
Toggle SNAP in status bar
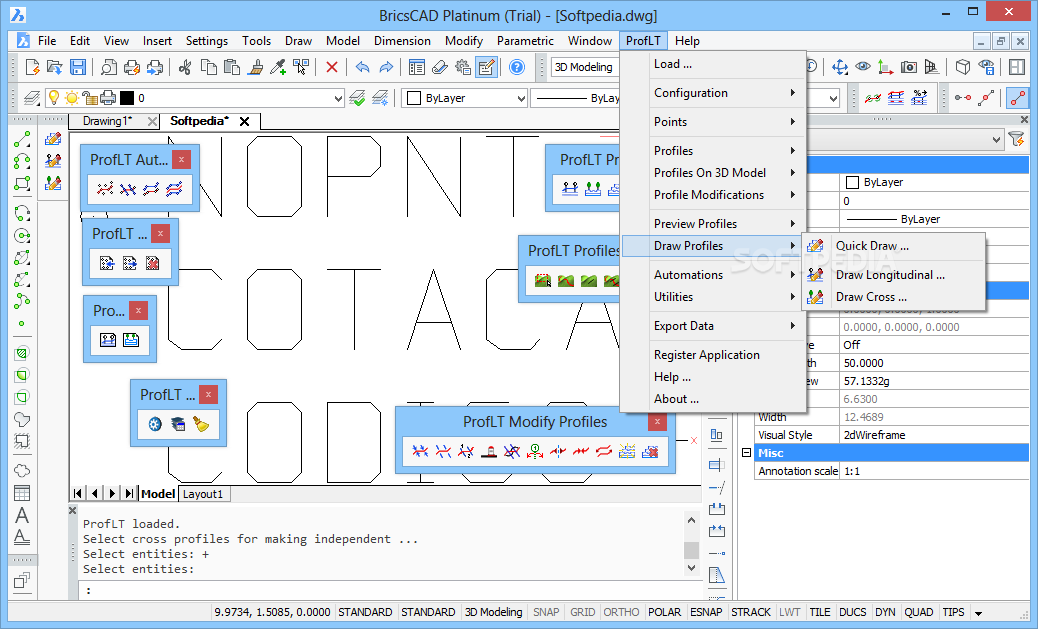(x=546, y=612)
